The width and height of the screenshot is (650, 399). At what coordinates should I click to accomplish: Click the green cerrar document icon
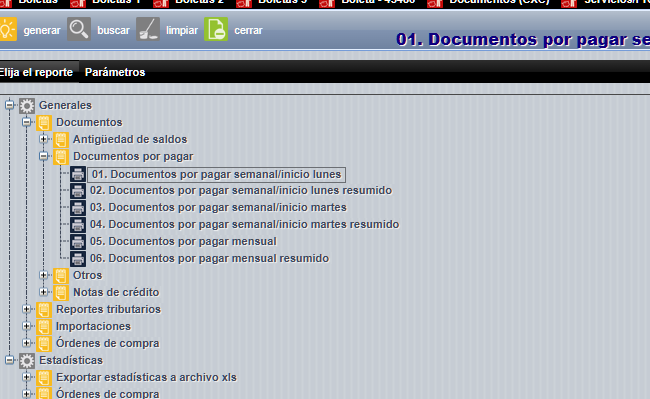click(216, 29)
